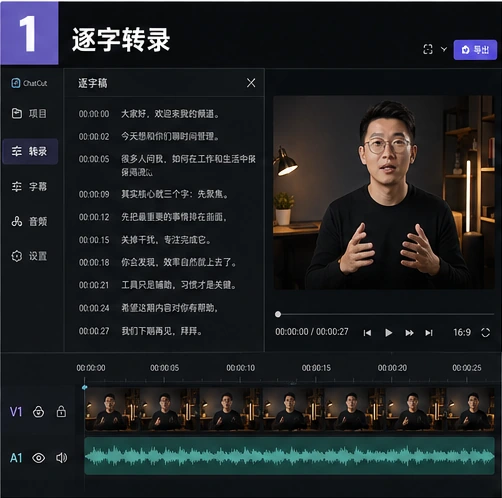Click the round icon next to V1 label
Screen dimensions: 502x498
tap(38, 412)
